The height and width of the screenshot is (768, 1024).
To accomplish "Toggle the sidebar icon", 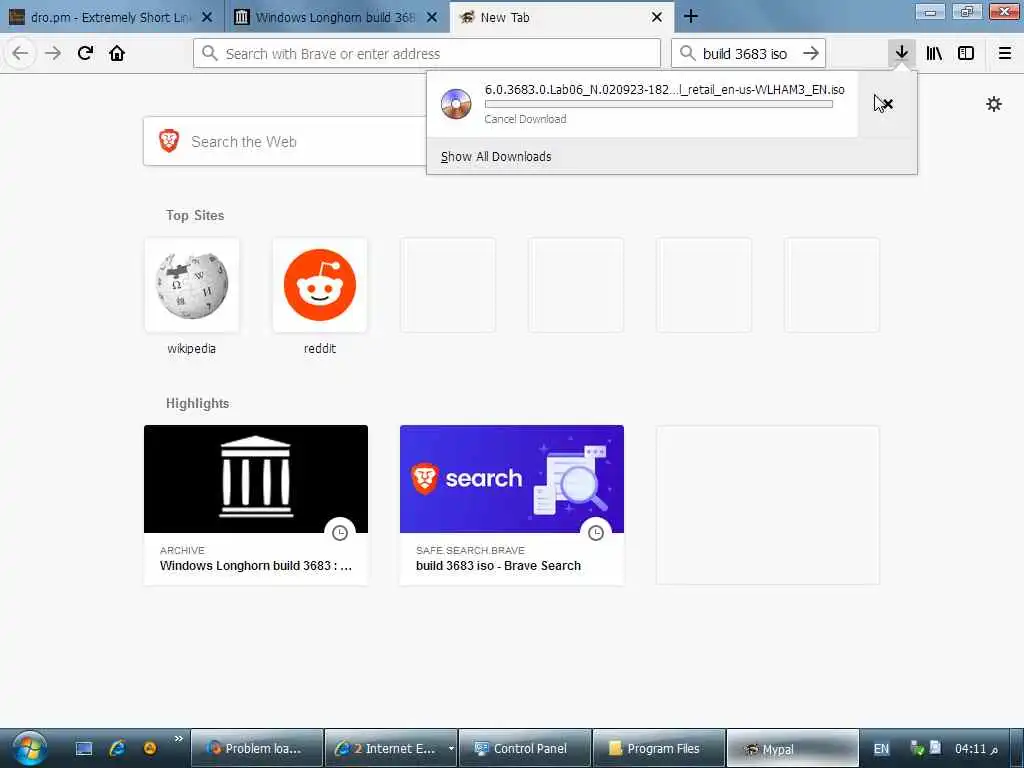I will [x=966, y=53].
